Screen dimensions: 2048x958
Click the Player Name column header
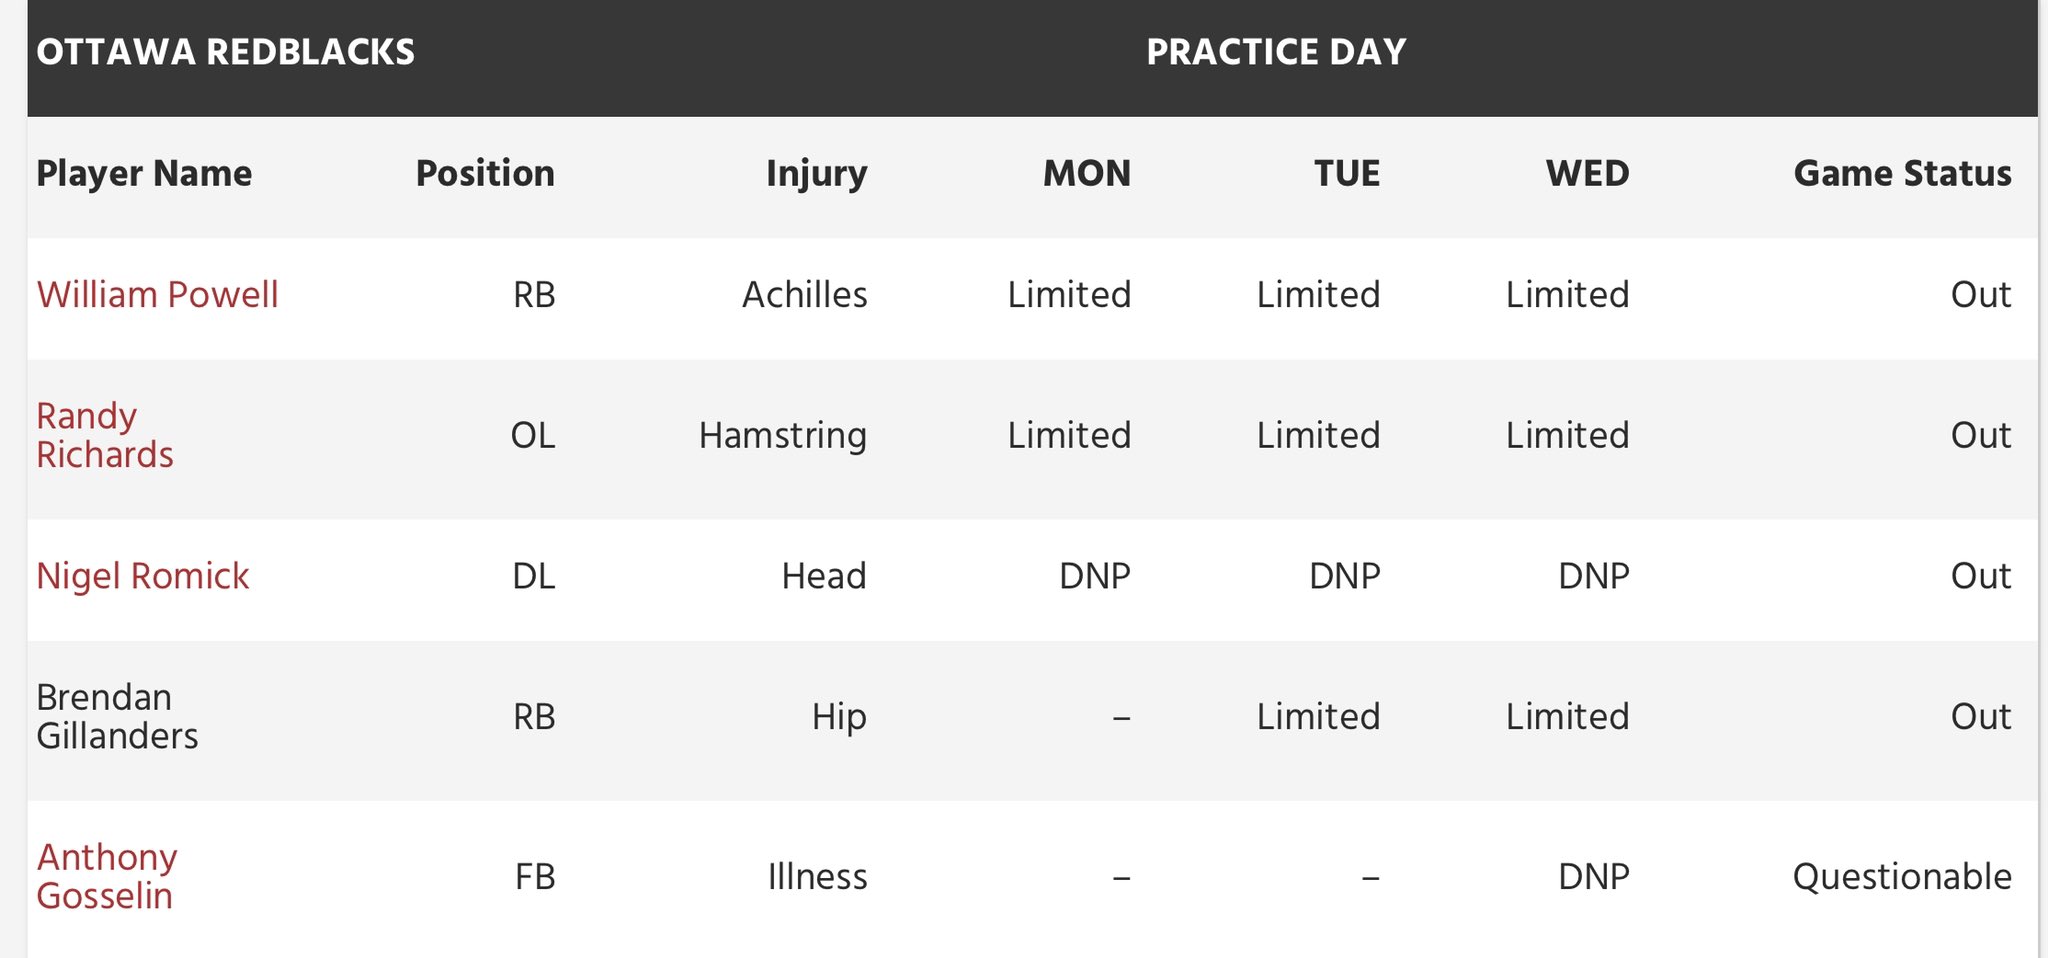[144, 174]
